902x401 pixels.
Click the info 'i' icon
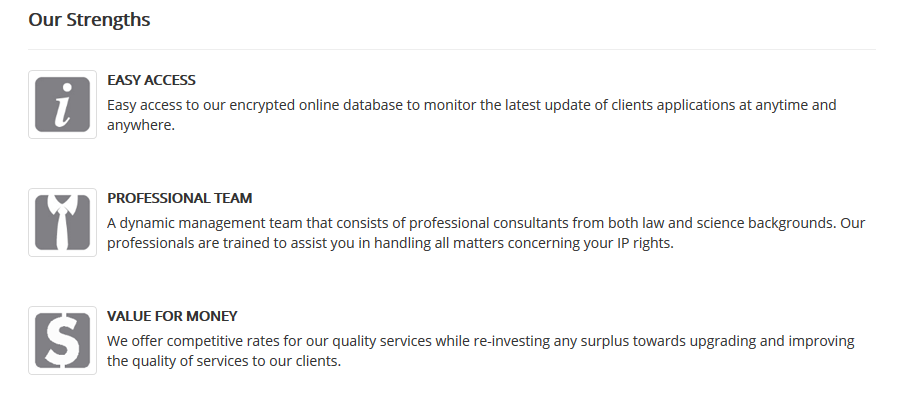pos(62,105)
